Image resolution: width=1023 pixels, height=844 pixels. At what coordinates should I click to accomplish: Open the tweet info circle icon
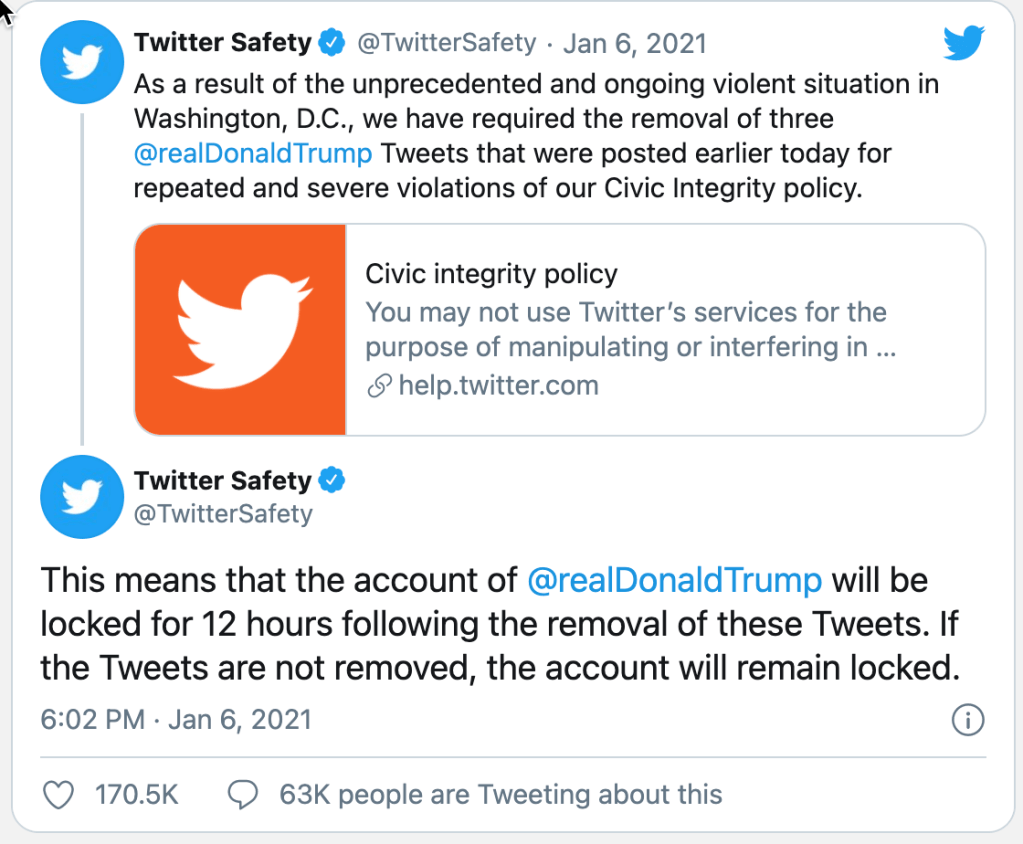[968, 719]
